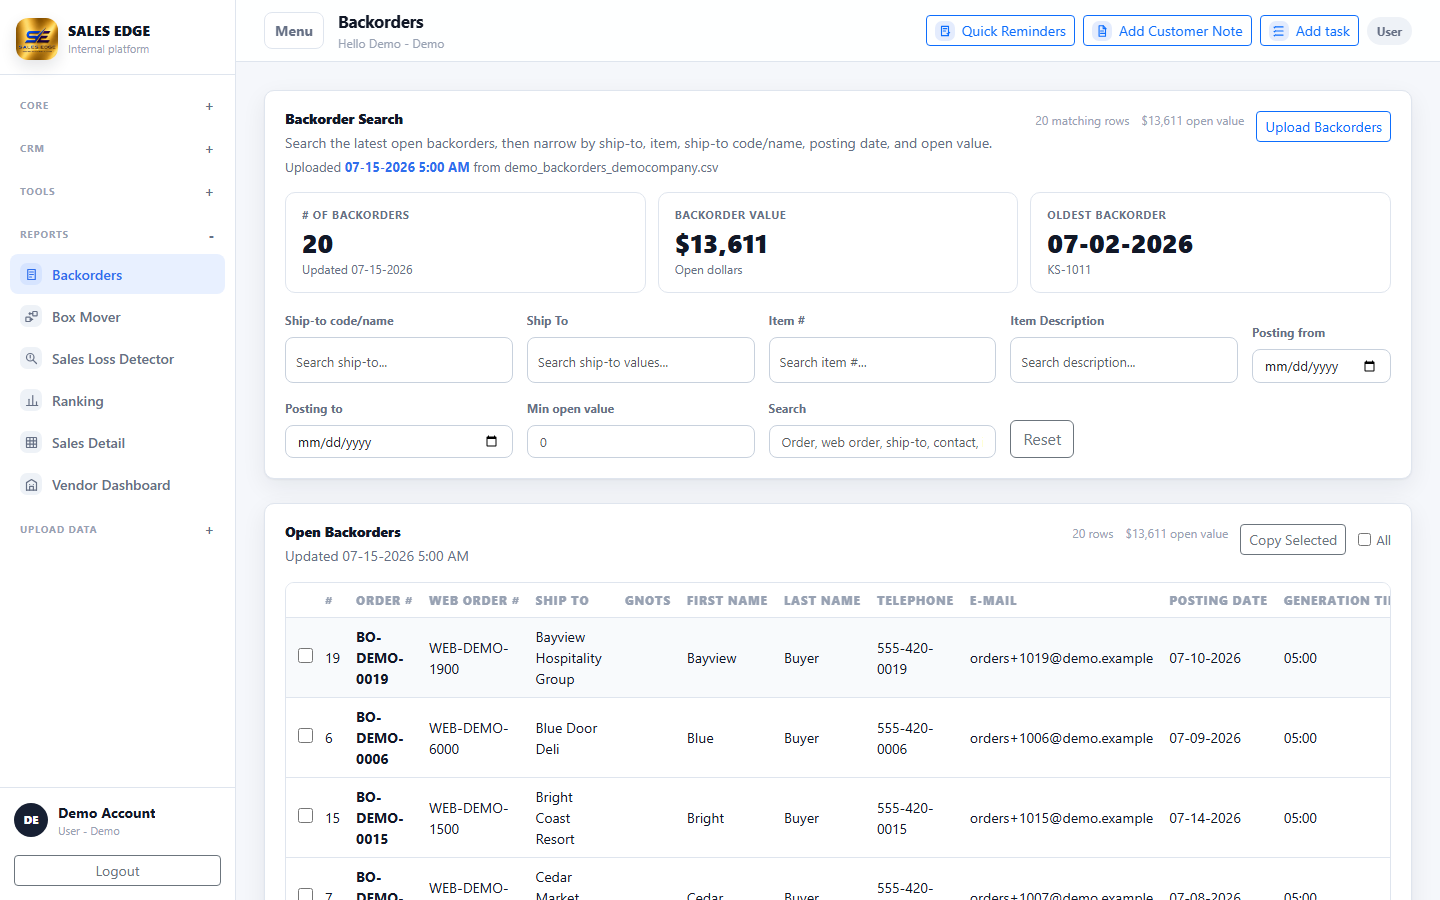This screenshot has width=1440, height=900.
Task: Click the Quick Reminders icon
Action: pos(945,31)
